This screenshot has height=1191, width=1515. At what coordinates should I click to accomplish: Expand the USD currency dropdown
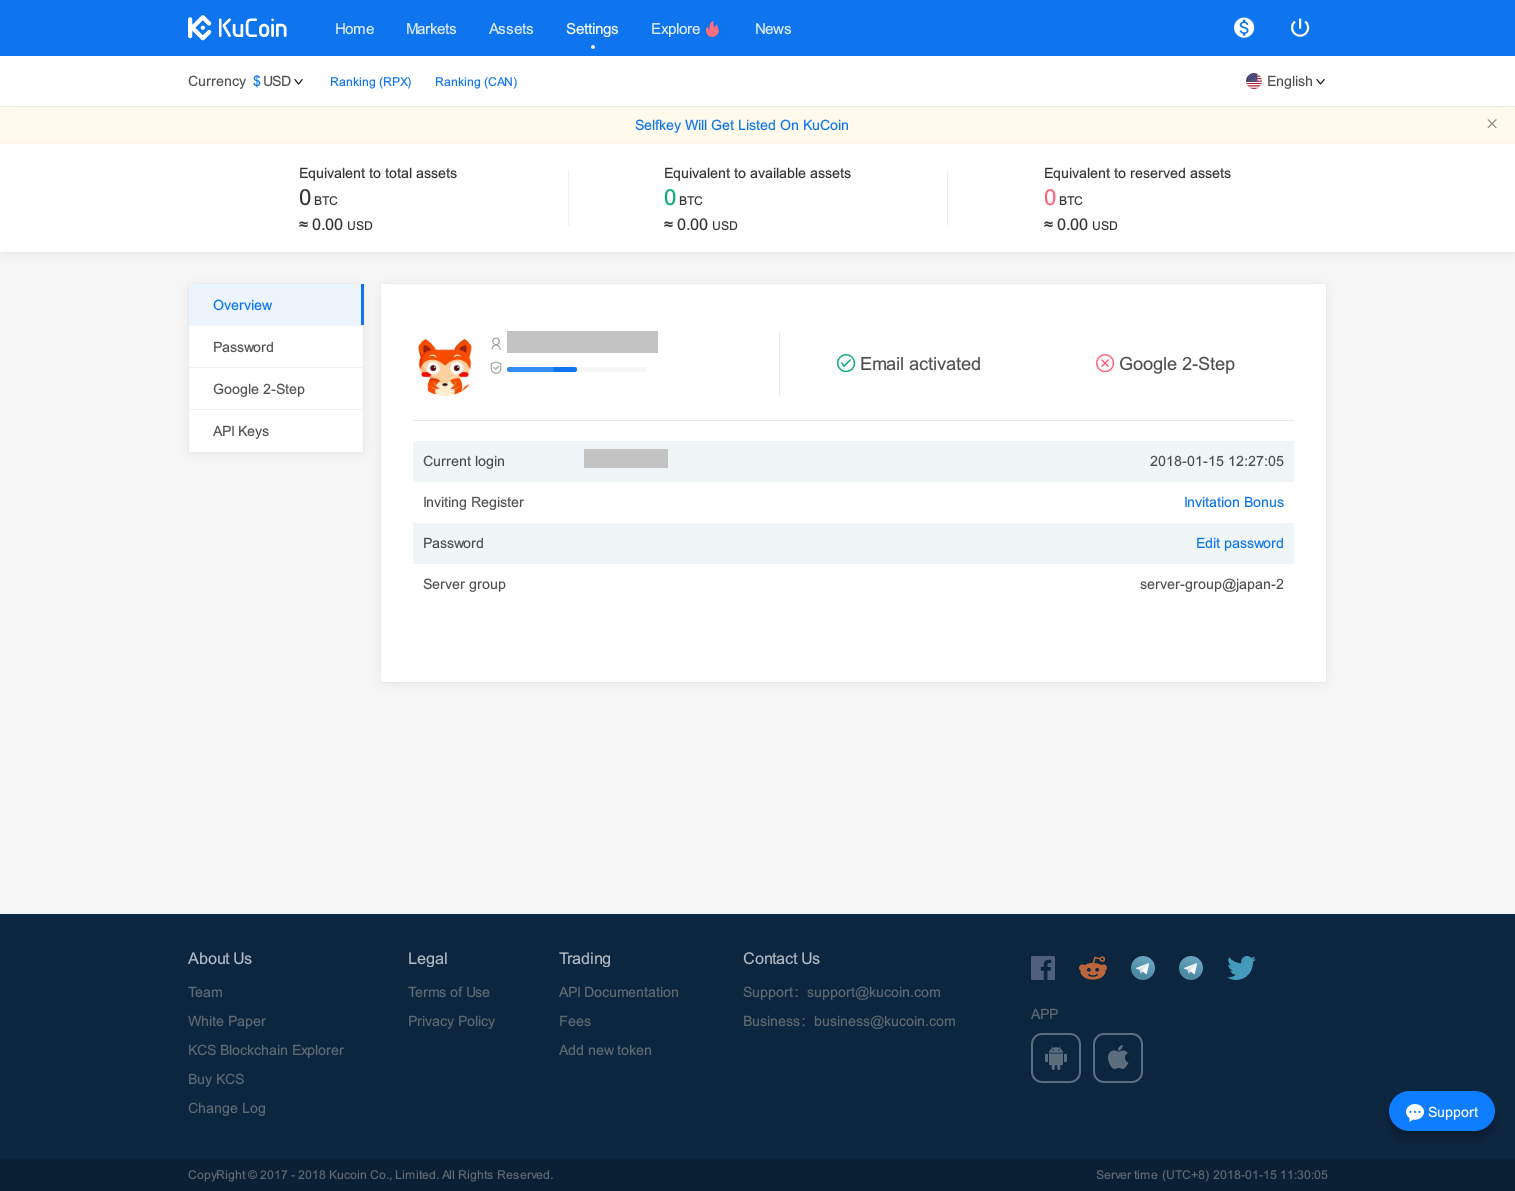[278, 81]
